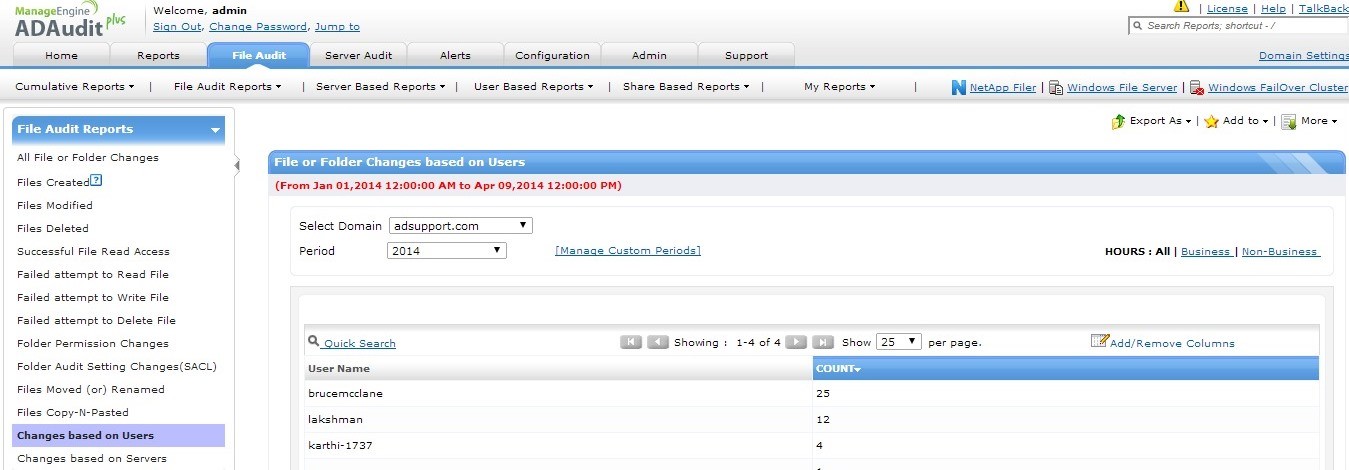The height and width of the screenshot is (470, 1349).
Task: Click the Quick Search magnifier icon
Action: click(313, 342)
